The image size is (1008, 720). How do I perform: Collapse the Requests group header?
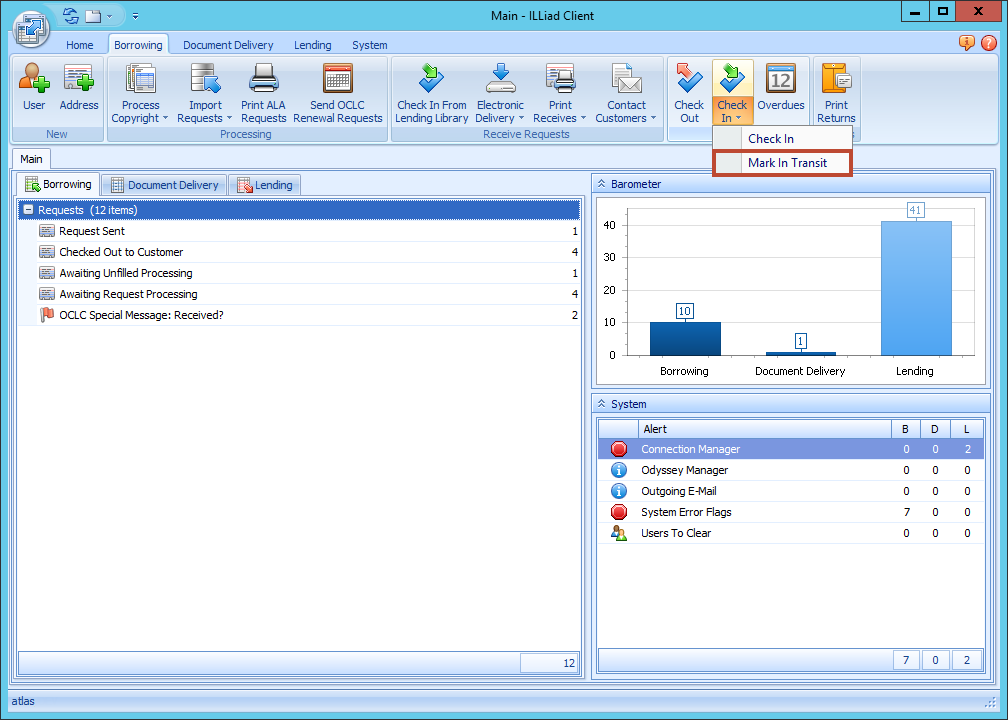coord(28,209)
